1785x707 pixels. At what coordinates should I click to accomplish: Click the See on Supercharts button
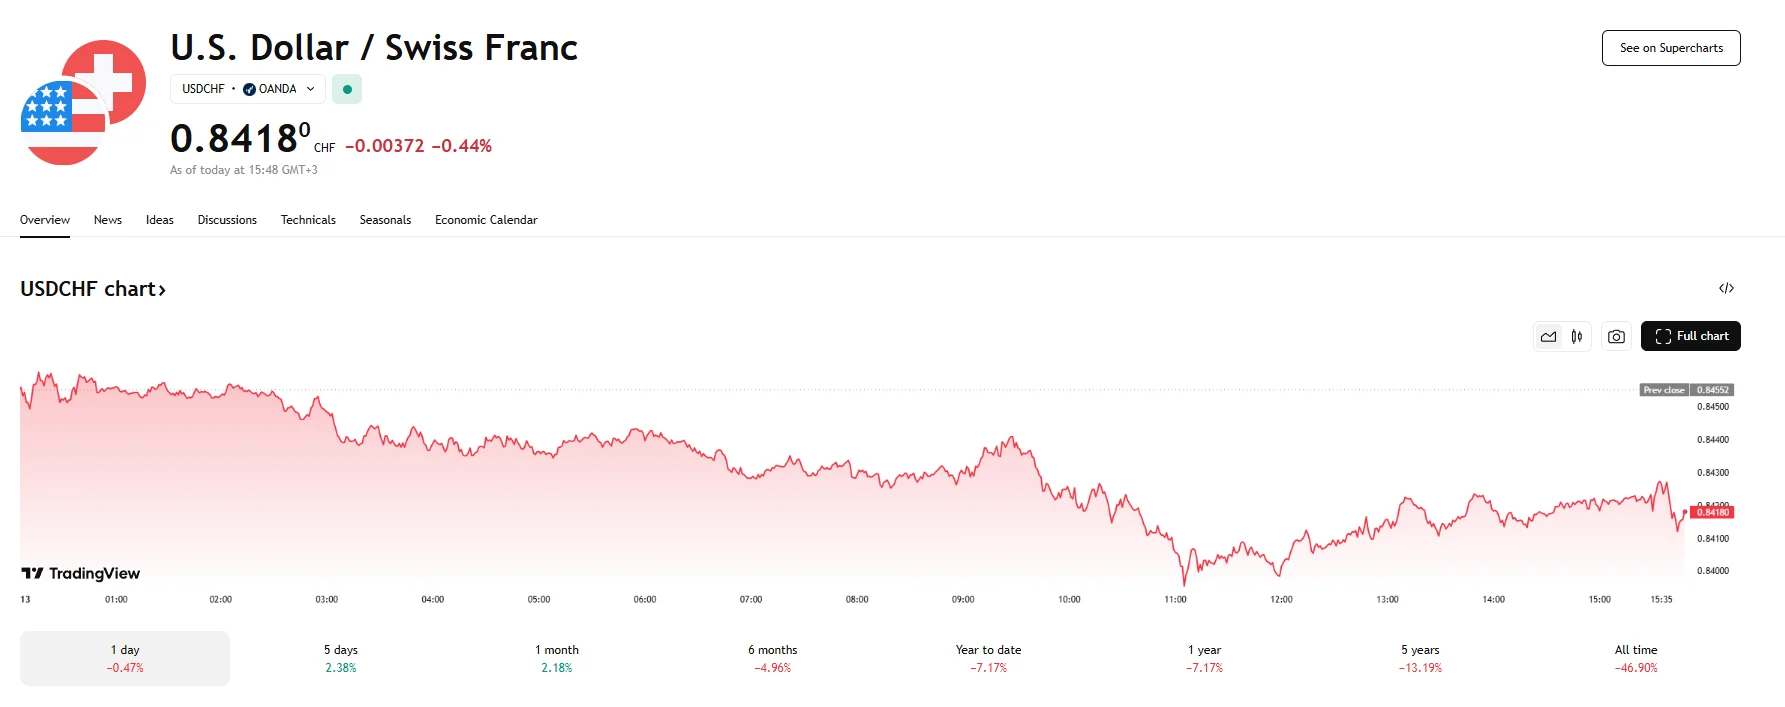(1671, 48)
